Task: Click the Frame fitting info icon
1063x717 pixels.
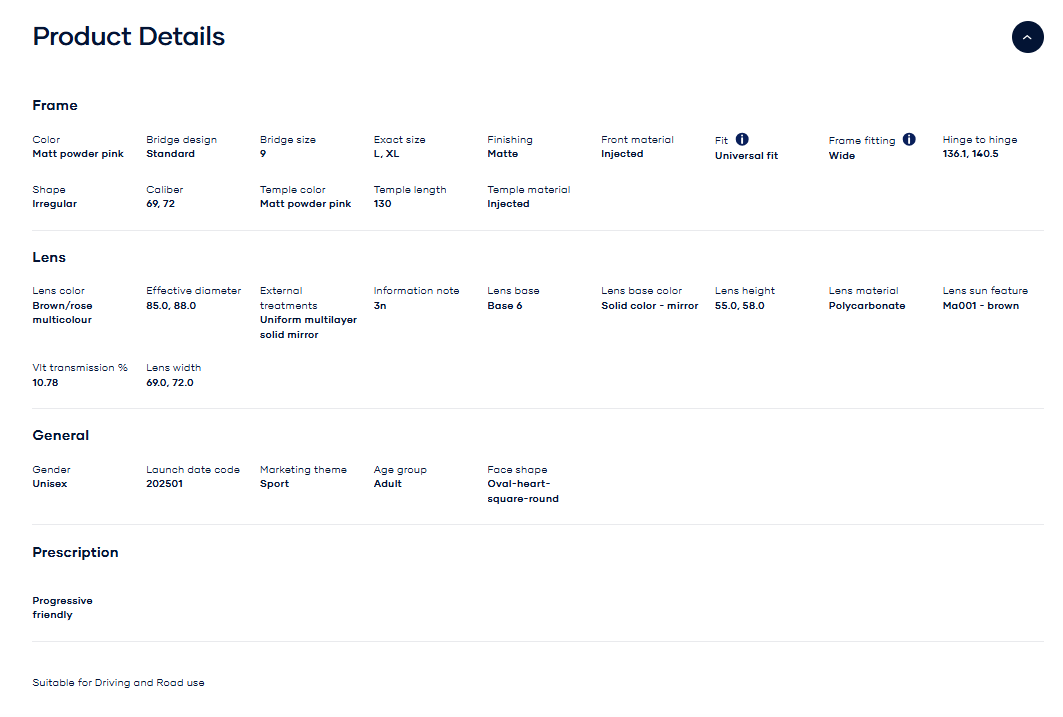Action: click(x=909, y=140)
